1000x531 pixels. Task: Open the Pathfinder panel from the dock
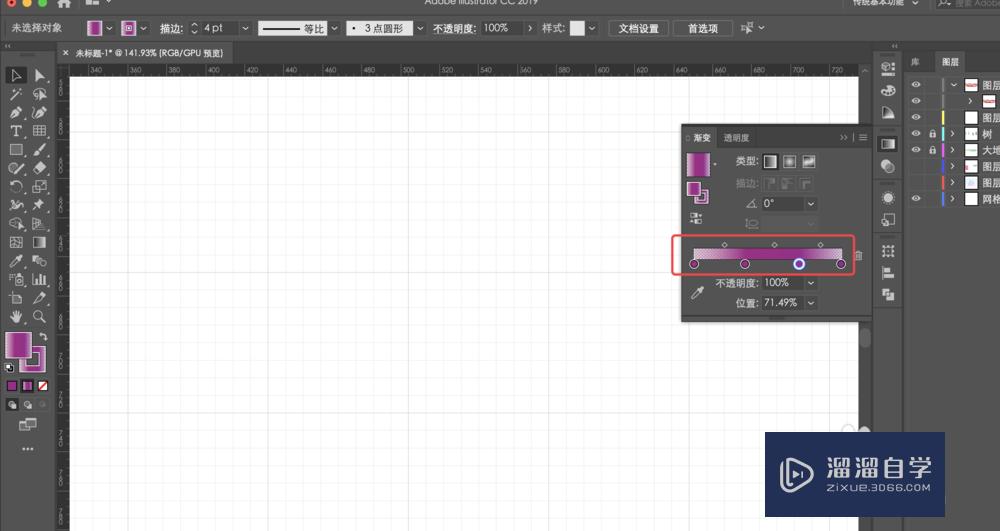(888, 295)
